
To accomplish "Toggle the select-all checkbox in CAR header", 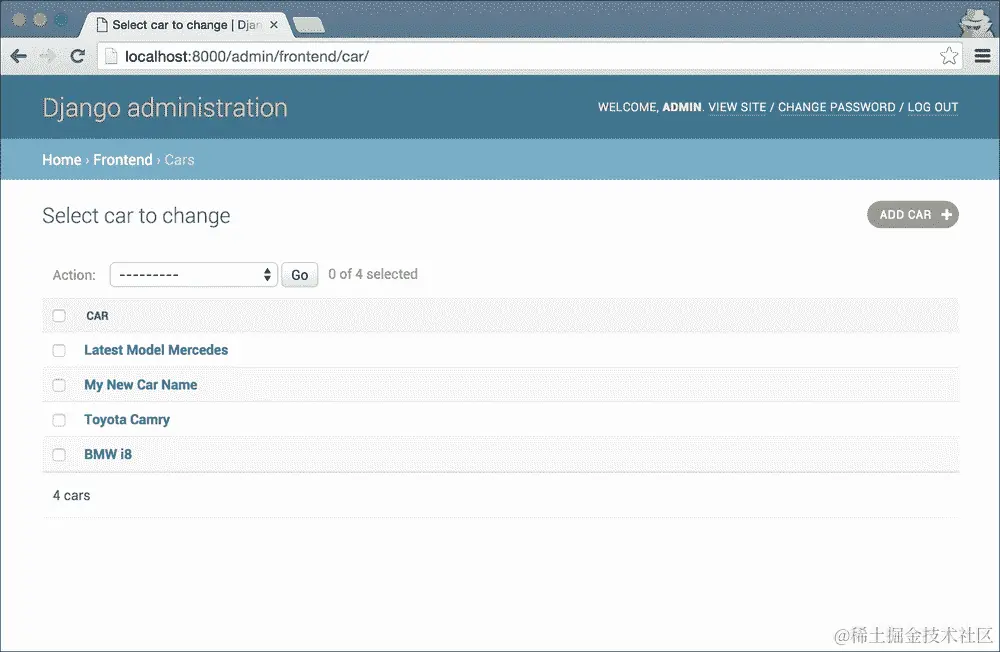I will 59,316.
